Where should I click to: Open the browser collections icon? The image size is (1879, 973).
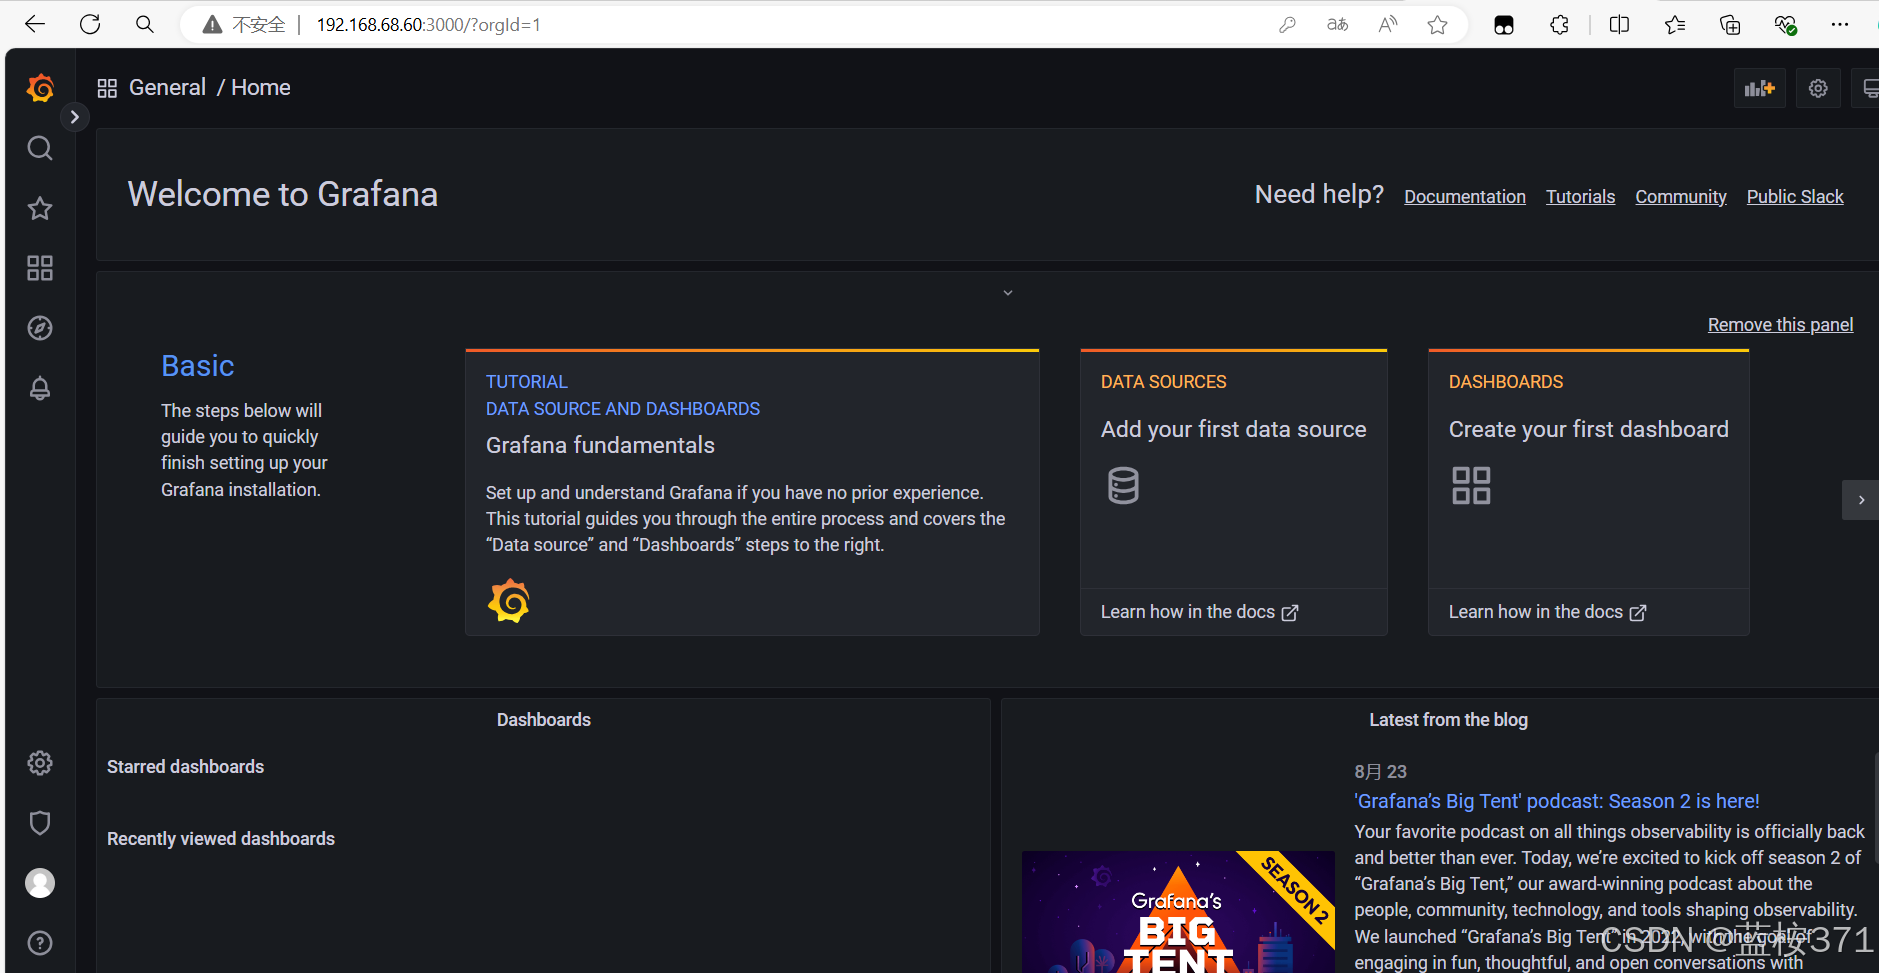tap(1730, 25)
